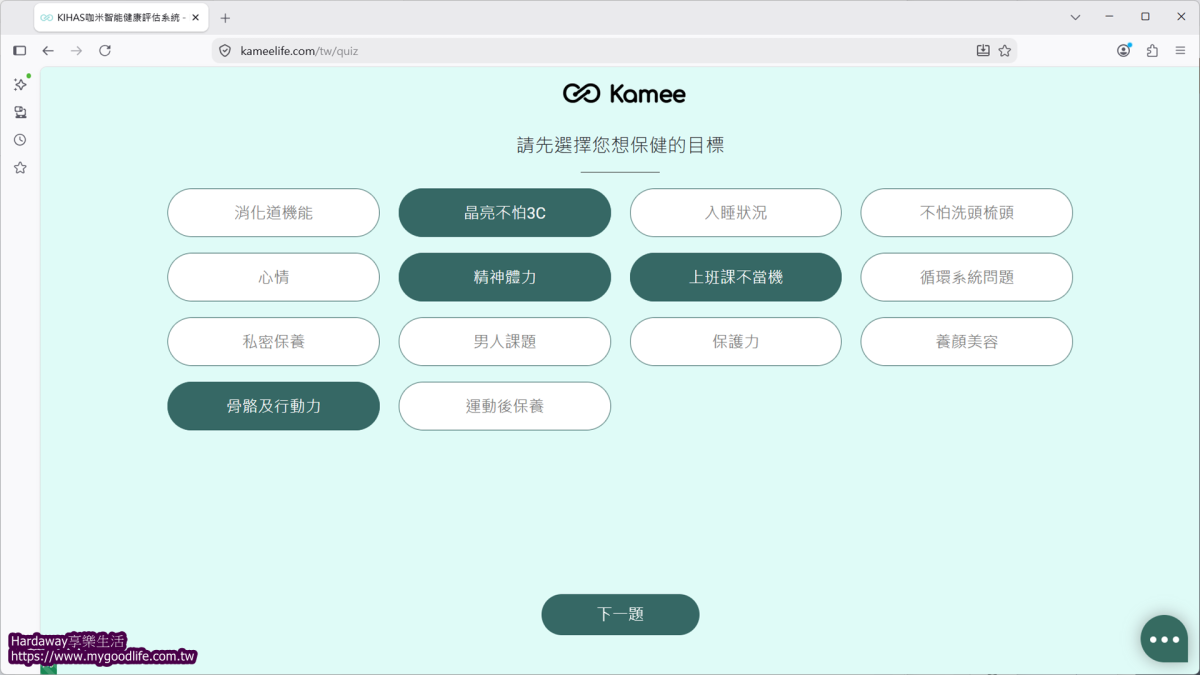Open the chat bubble widget
This screenshot has width=1200, height=675.
[x=1164, y=639]
